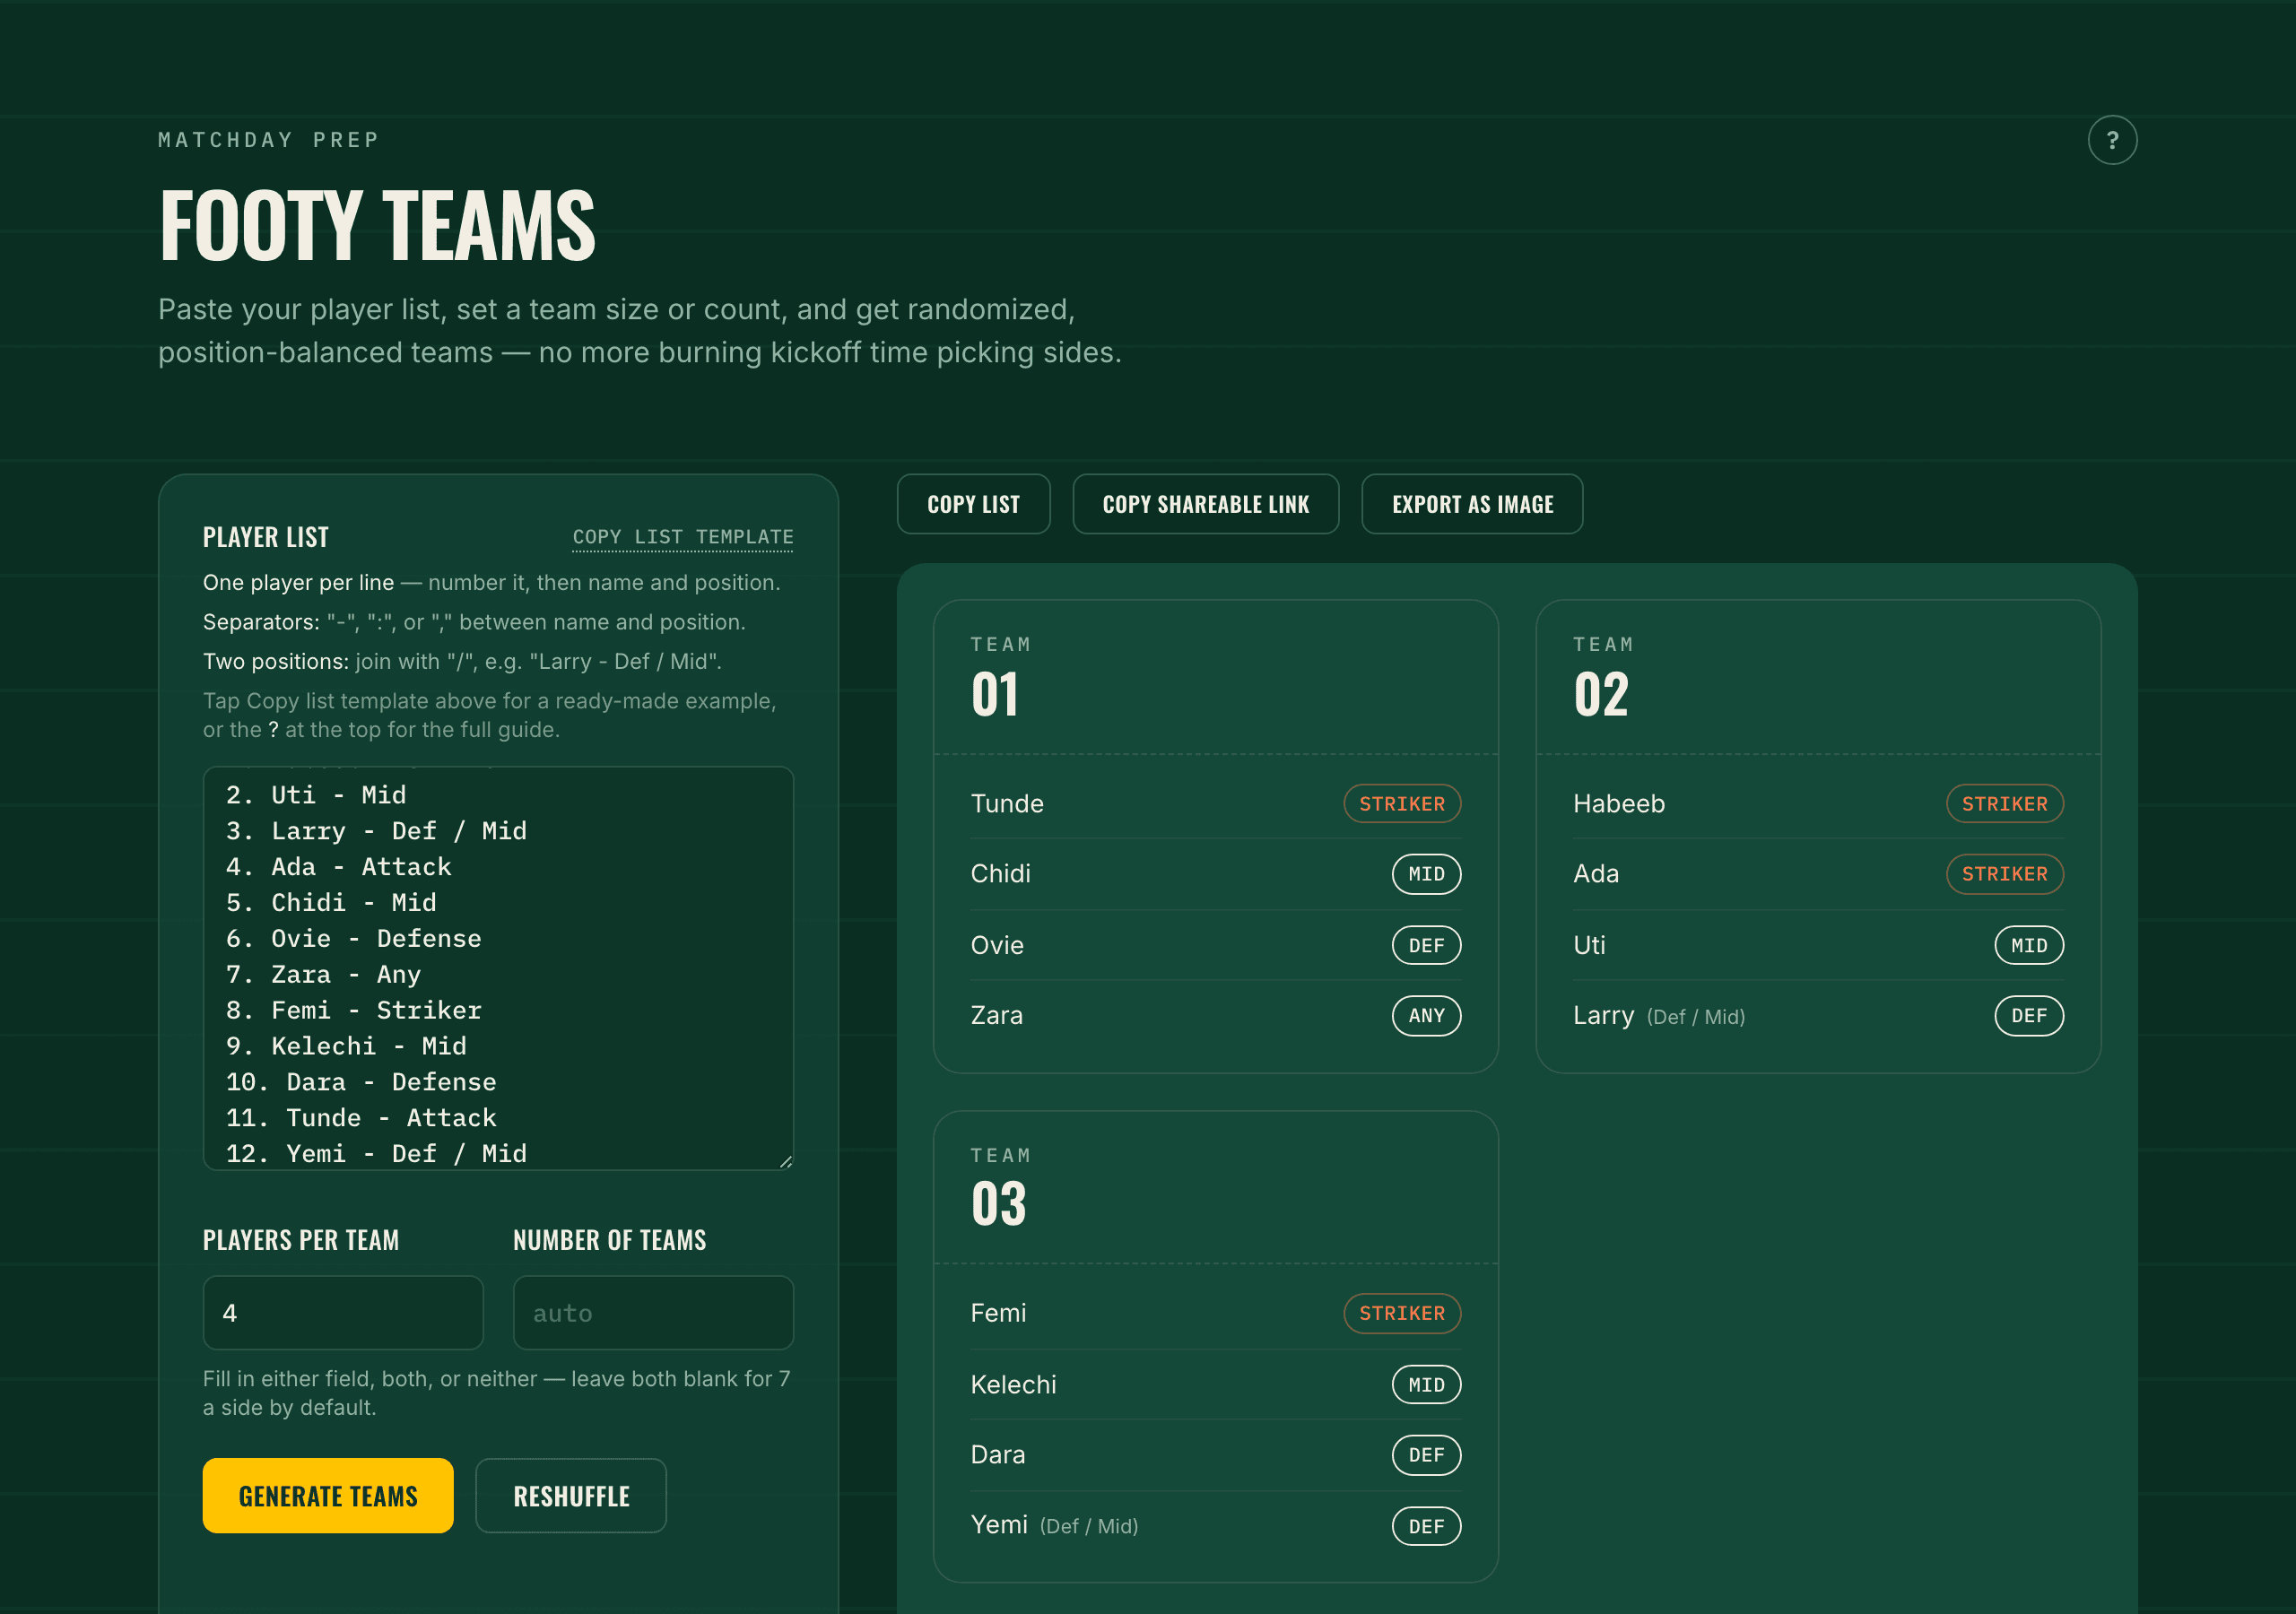Image resolution: width=2296 pixels, height=1614 pixels.
Task: Click Yemi's '(Def / Mid)' note
Action: [1089, 1527]
